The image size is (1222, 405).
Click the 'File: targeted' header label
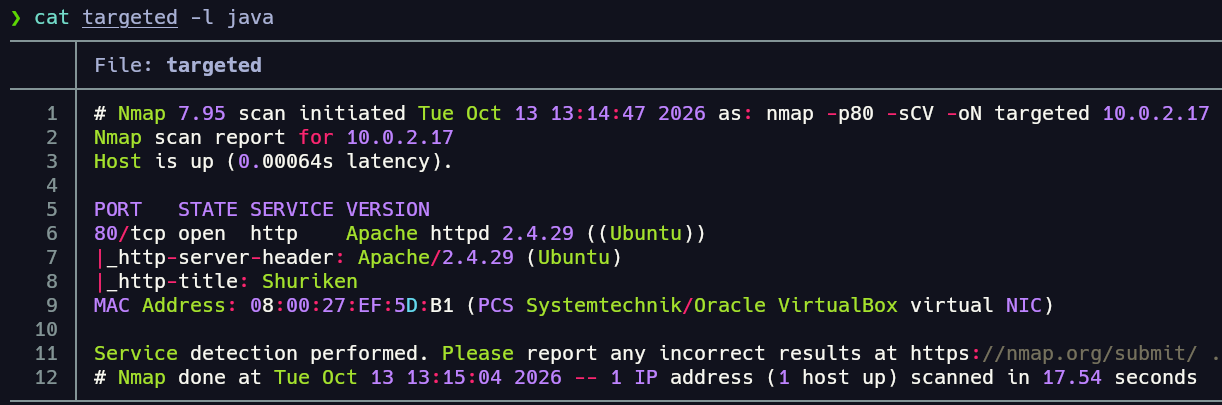(178, 65)
